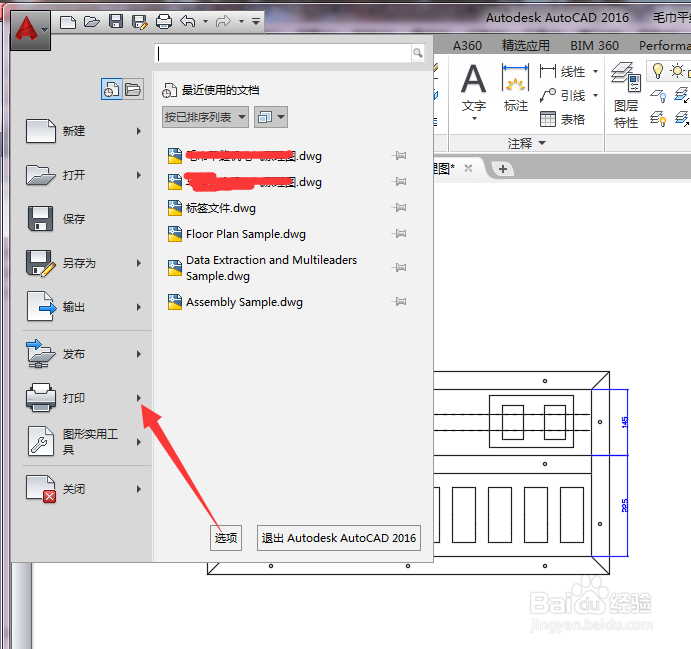The width and height of the screenshot is (691, 649).
Task: Switch to the 精选应用 ribbon tab
Action: (x=525, y=45)
